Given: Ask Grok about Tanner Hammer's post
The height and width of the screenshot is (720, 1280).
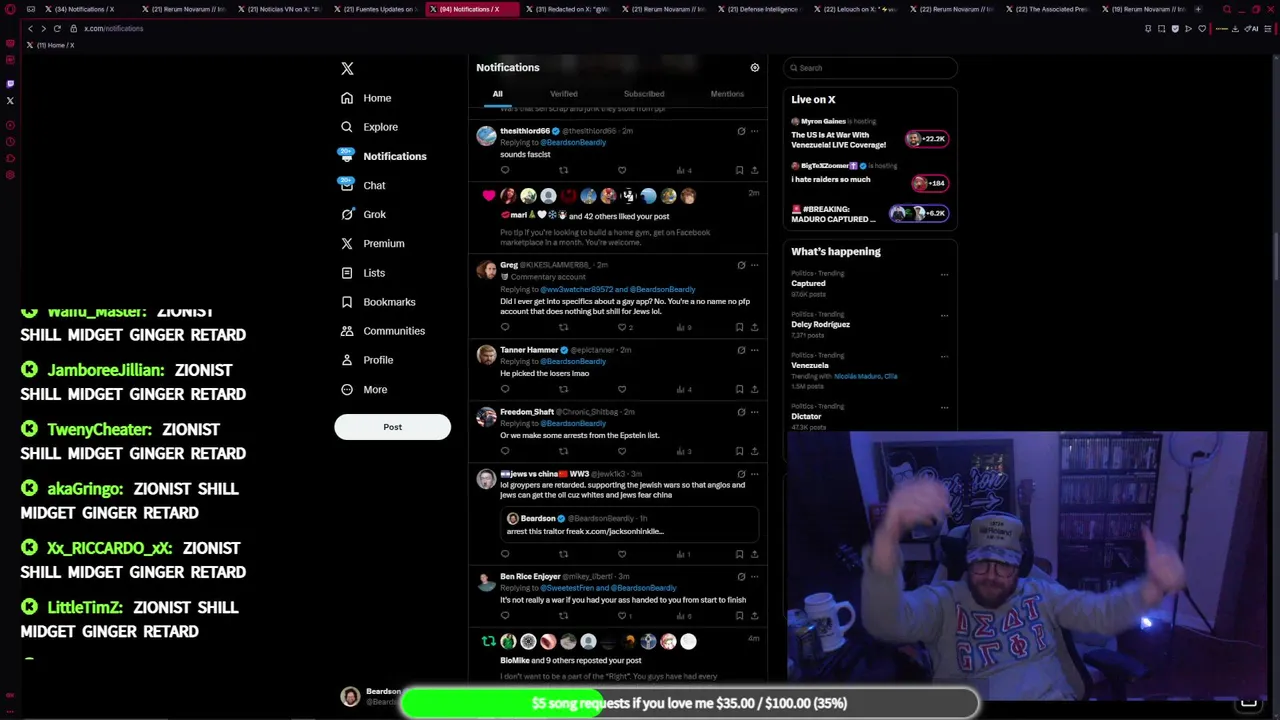Looking at the screenshot, I should 741,350.
